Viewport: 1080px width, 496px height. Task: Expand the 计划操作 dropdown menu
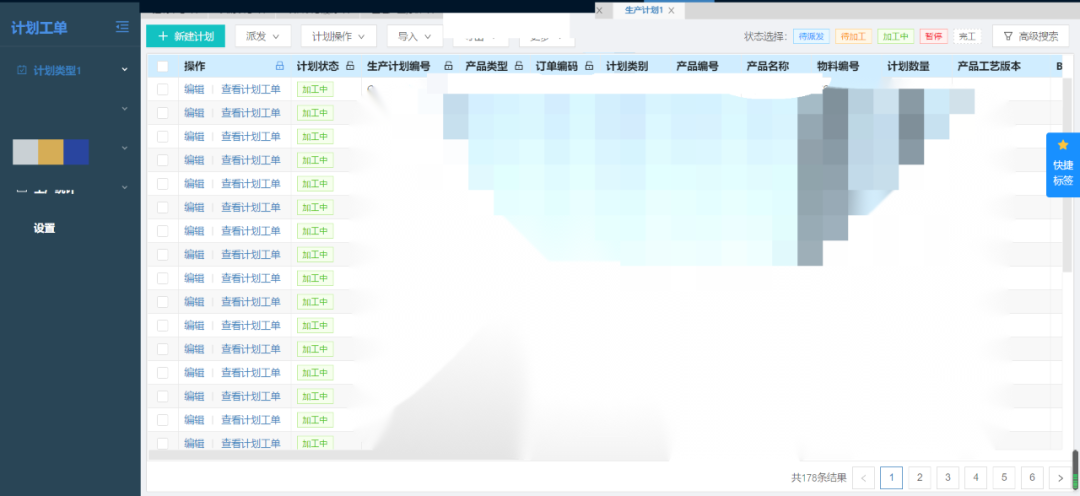tap(337, 36)
